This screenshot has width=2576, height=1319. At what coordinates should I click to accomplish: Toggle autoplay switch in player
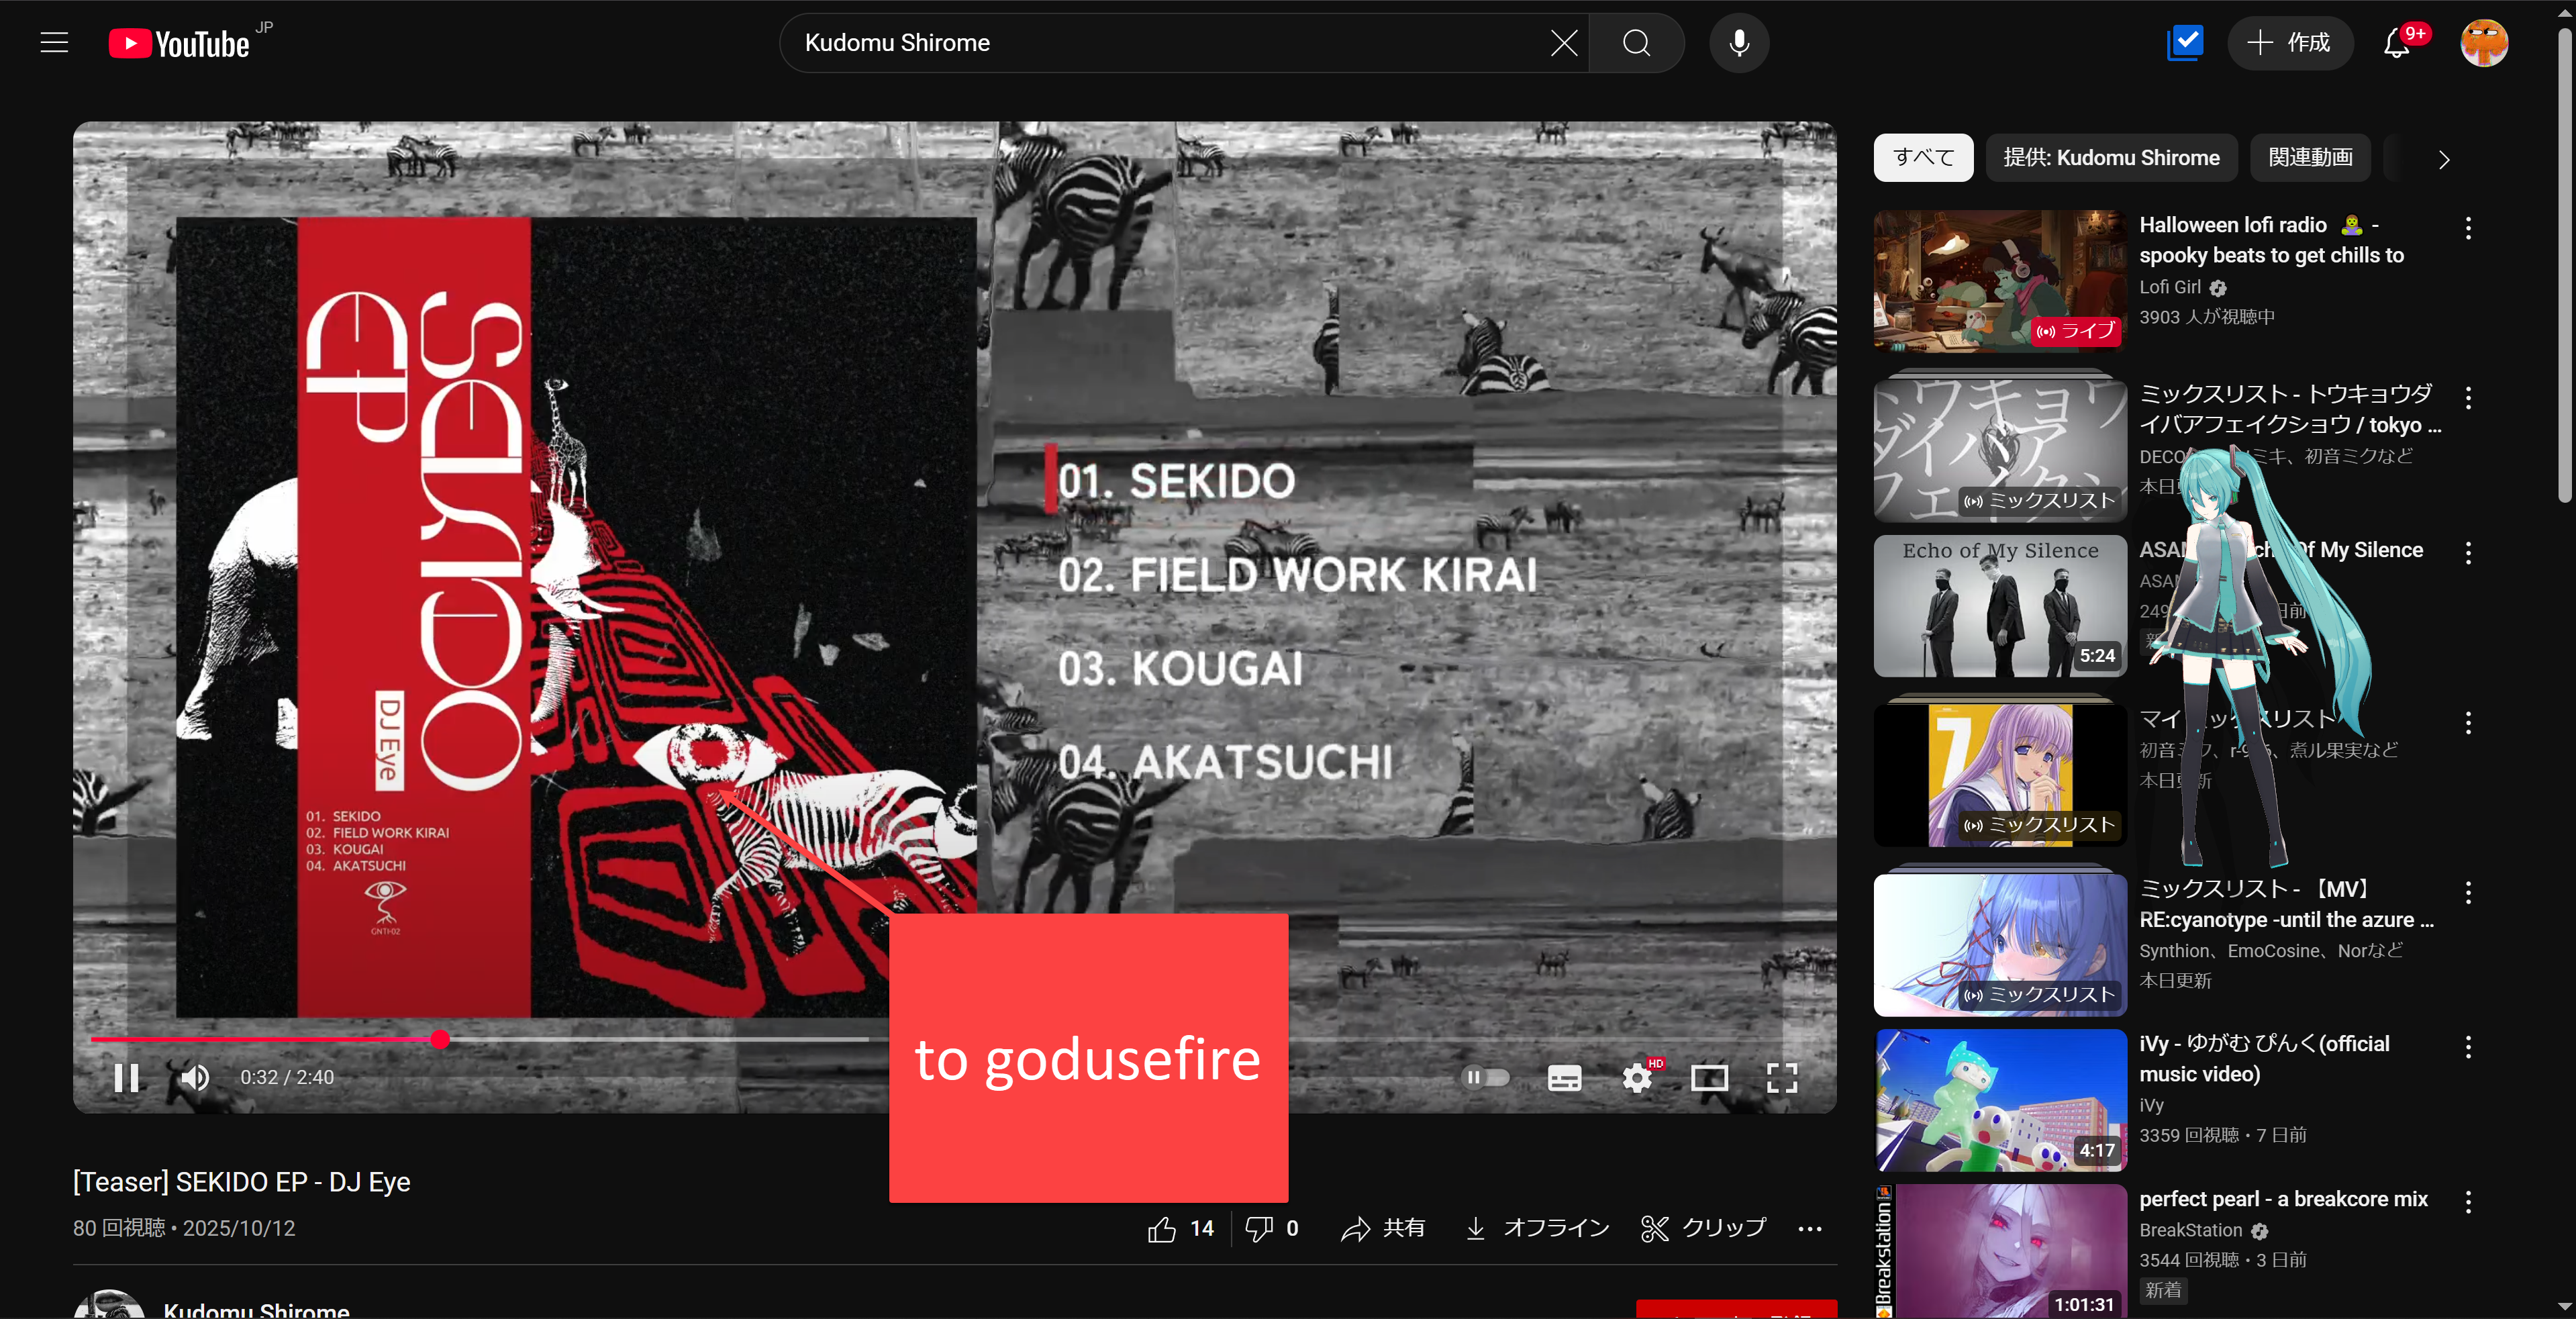click(1485, 1077)
